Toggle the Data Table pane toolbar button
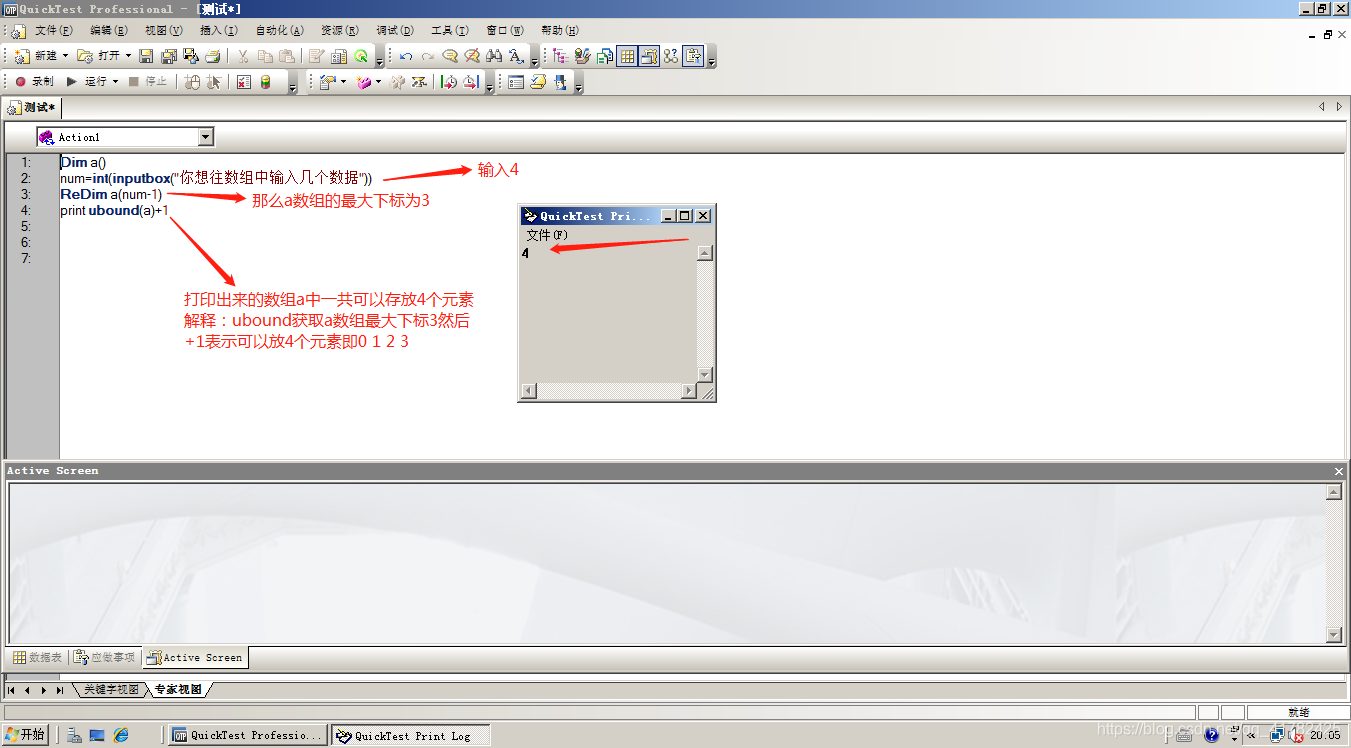Screen dimensions: 1351x748 point(627,56)
